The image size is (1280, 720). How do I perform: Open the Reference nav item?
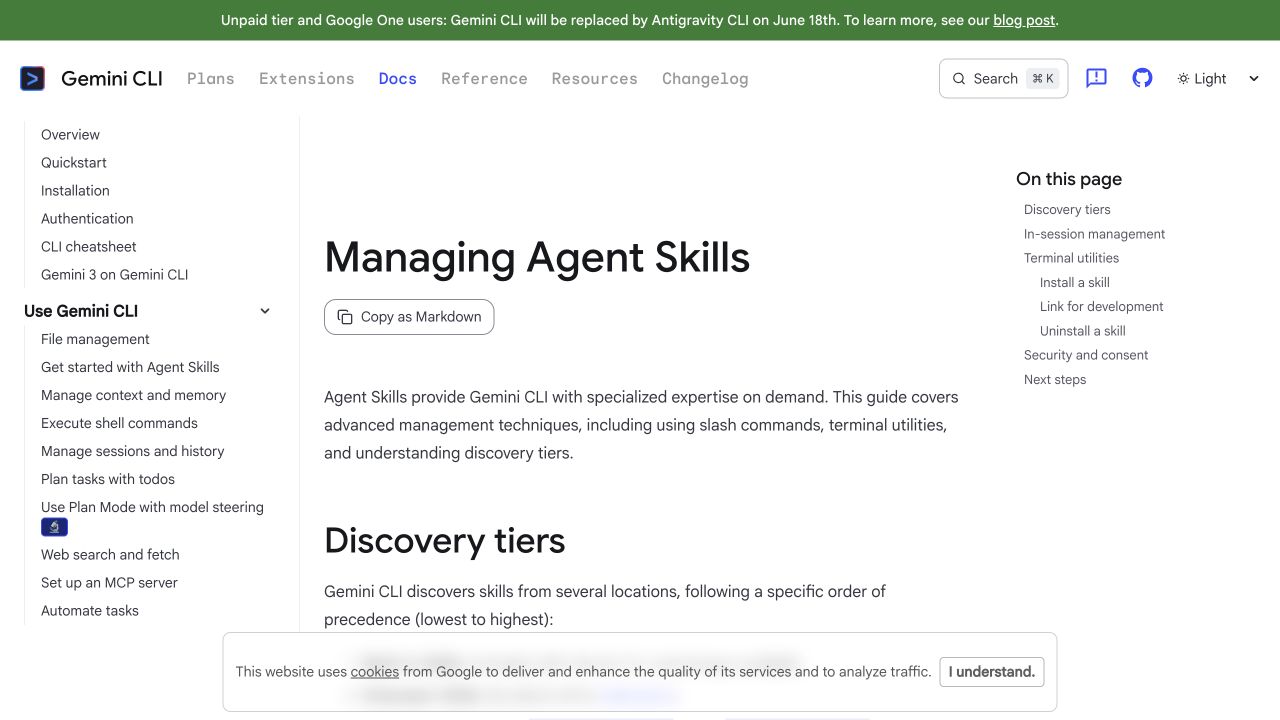484,78
